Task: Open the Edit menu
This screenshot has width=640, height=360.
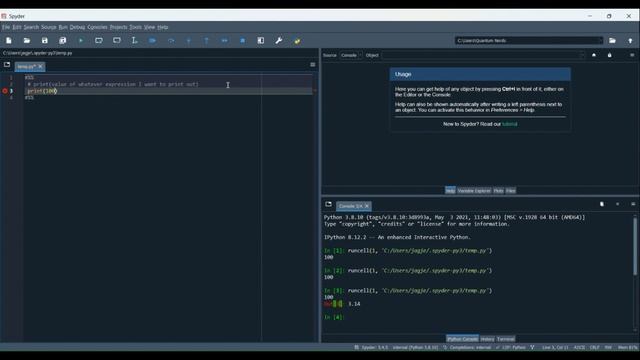Action: click(16, 27)
